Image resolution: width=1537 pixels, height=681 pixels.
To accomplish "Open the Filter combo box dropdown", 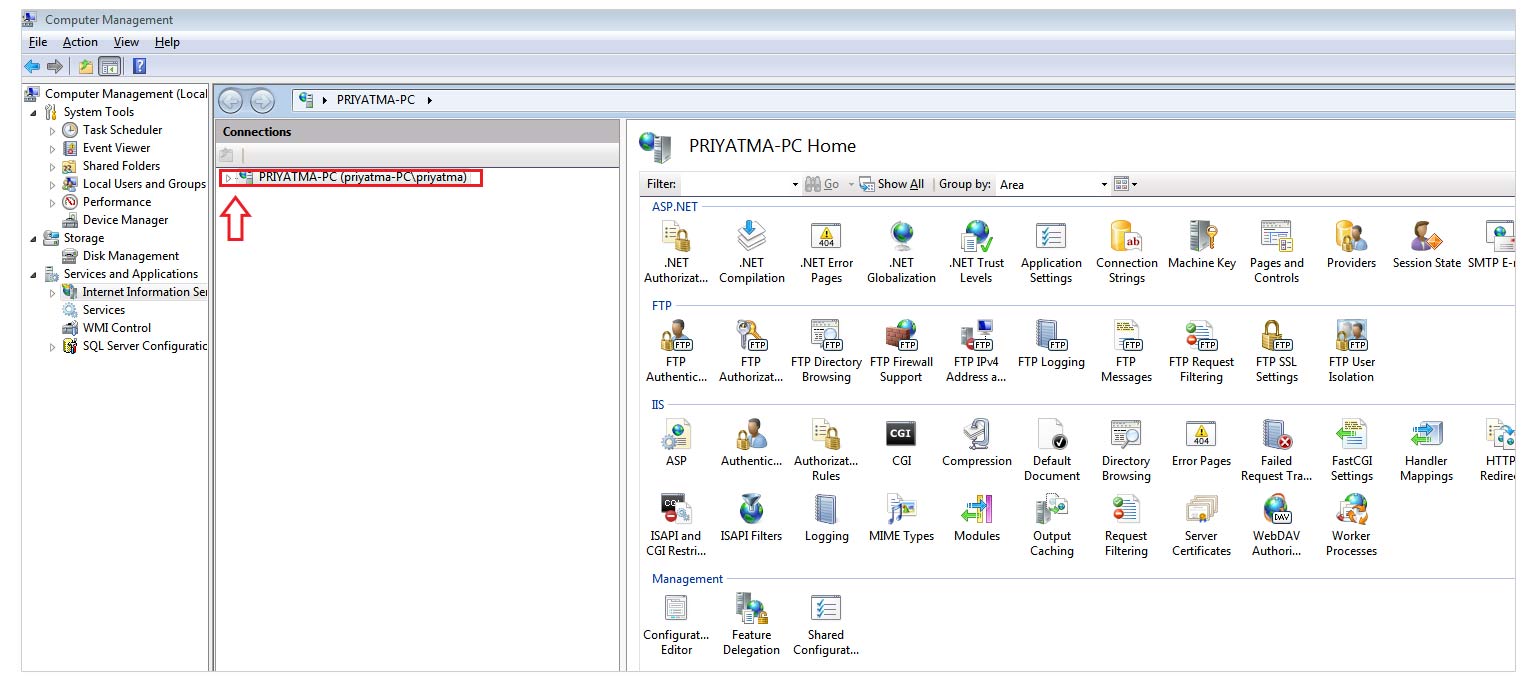I will click(x=795, y=184).
